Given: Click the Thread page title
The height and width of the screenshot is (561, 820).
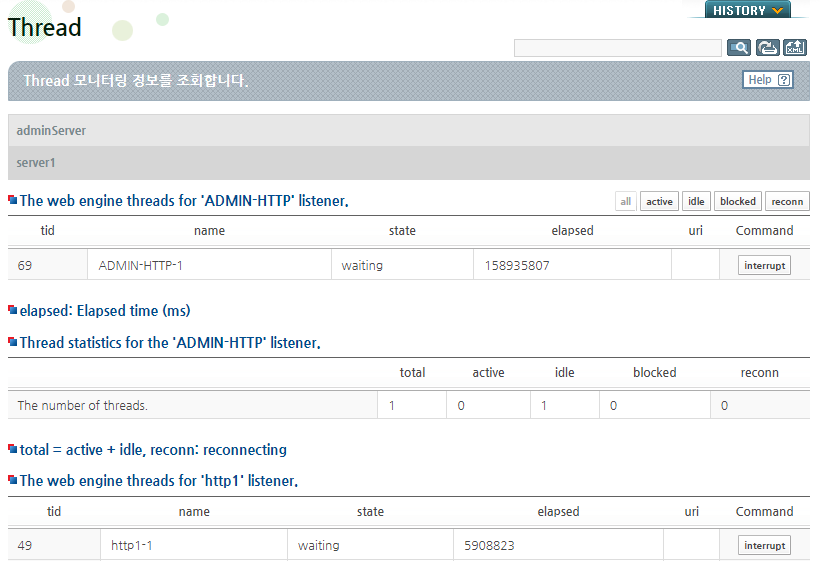Looking at the screenshot, I should (44, 27).
